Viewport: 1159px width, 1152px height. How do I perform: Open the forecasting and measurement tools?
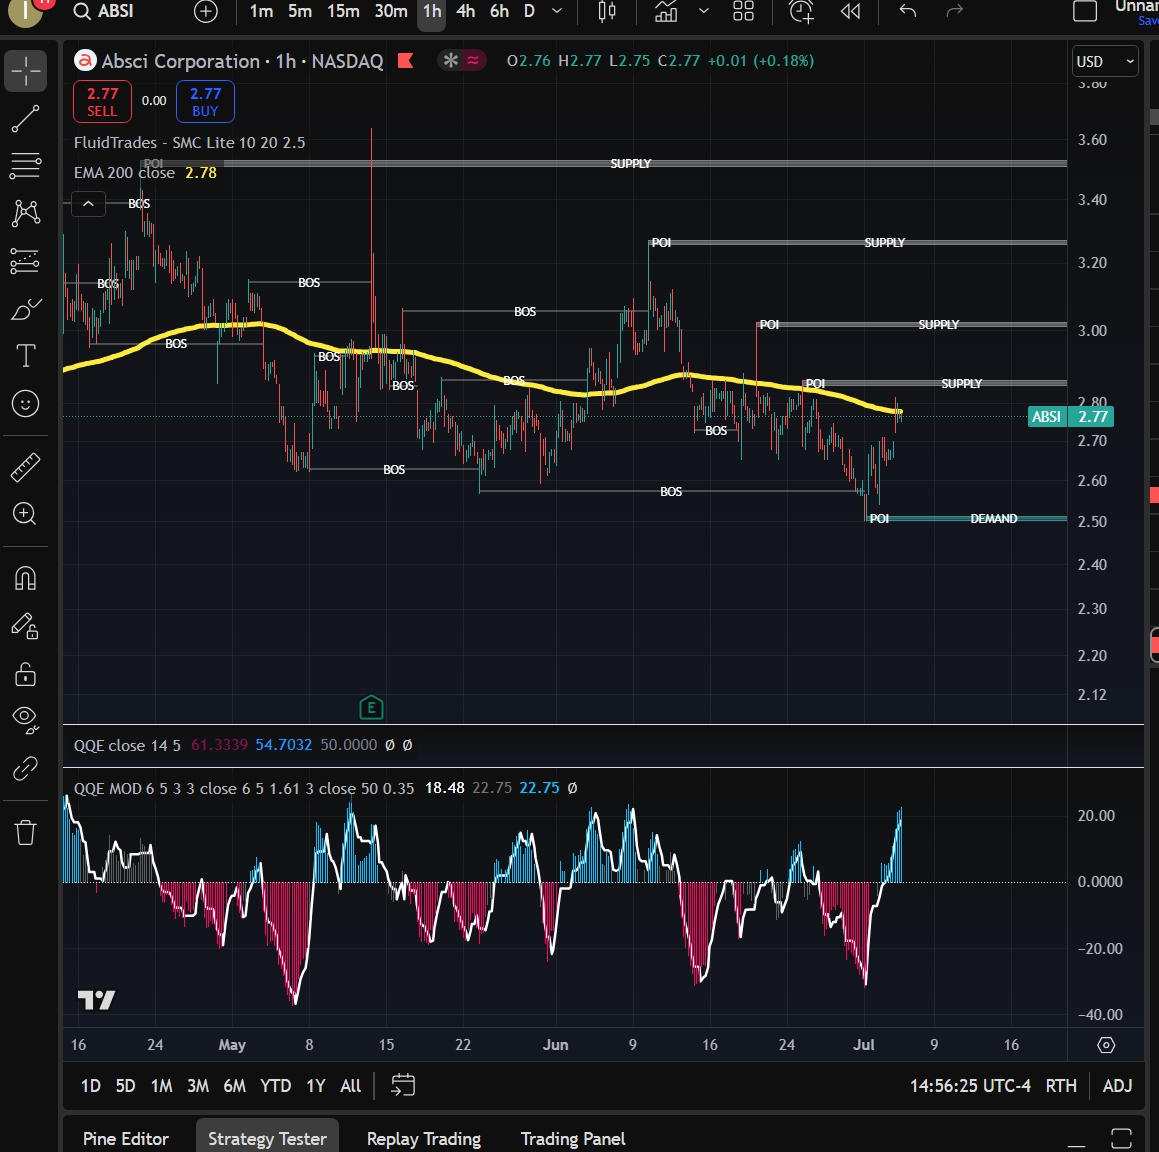click(x=25, y=261)
